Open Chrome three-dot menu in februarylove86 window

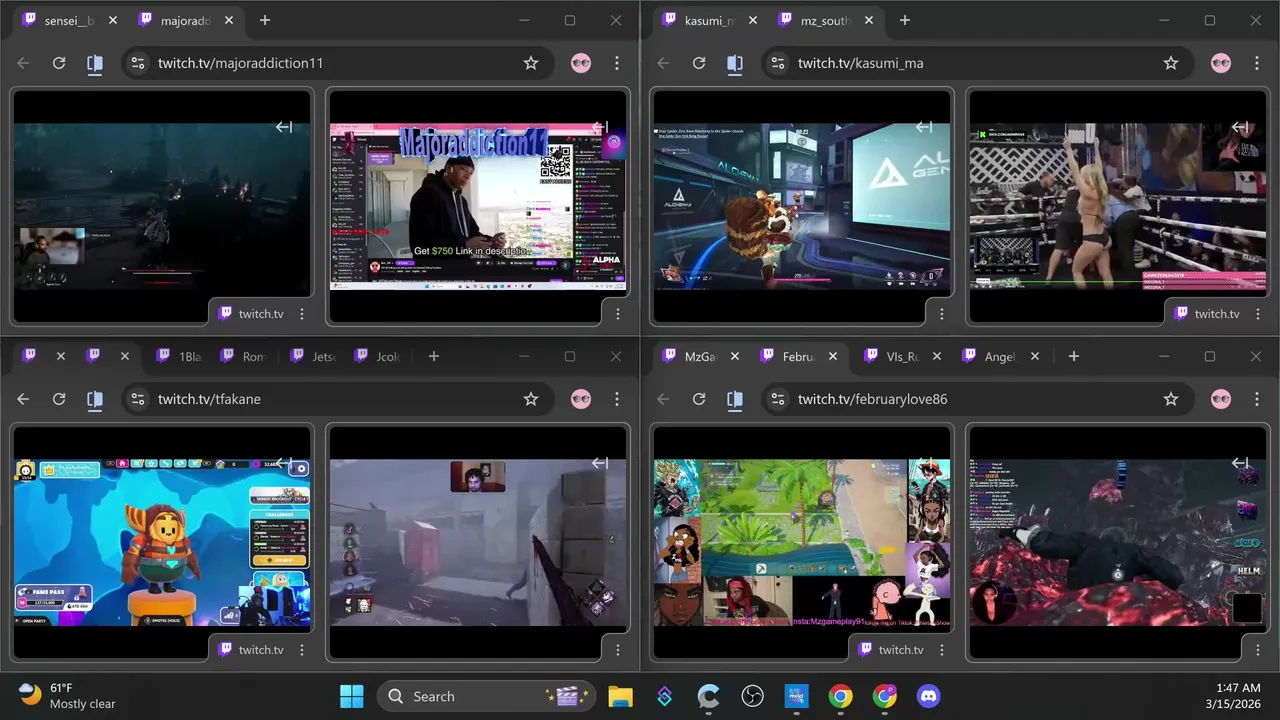(x=1257, y=399)
